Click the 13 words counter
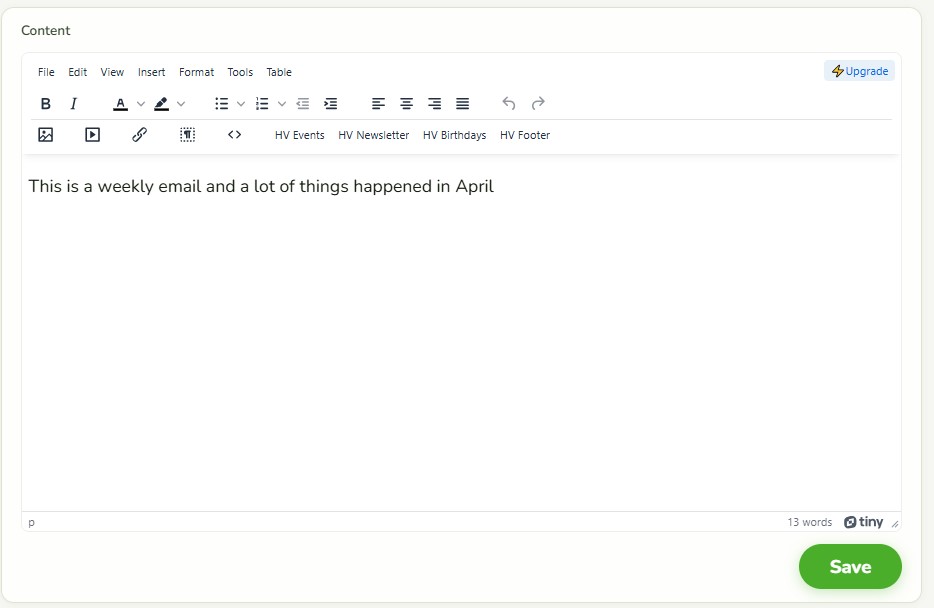The image size is (934, 608). coord(810,522)
